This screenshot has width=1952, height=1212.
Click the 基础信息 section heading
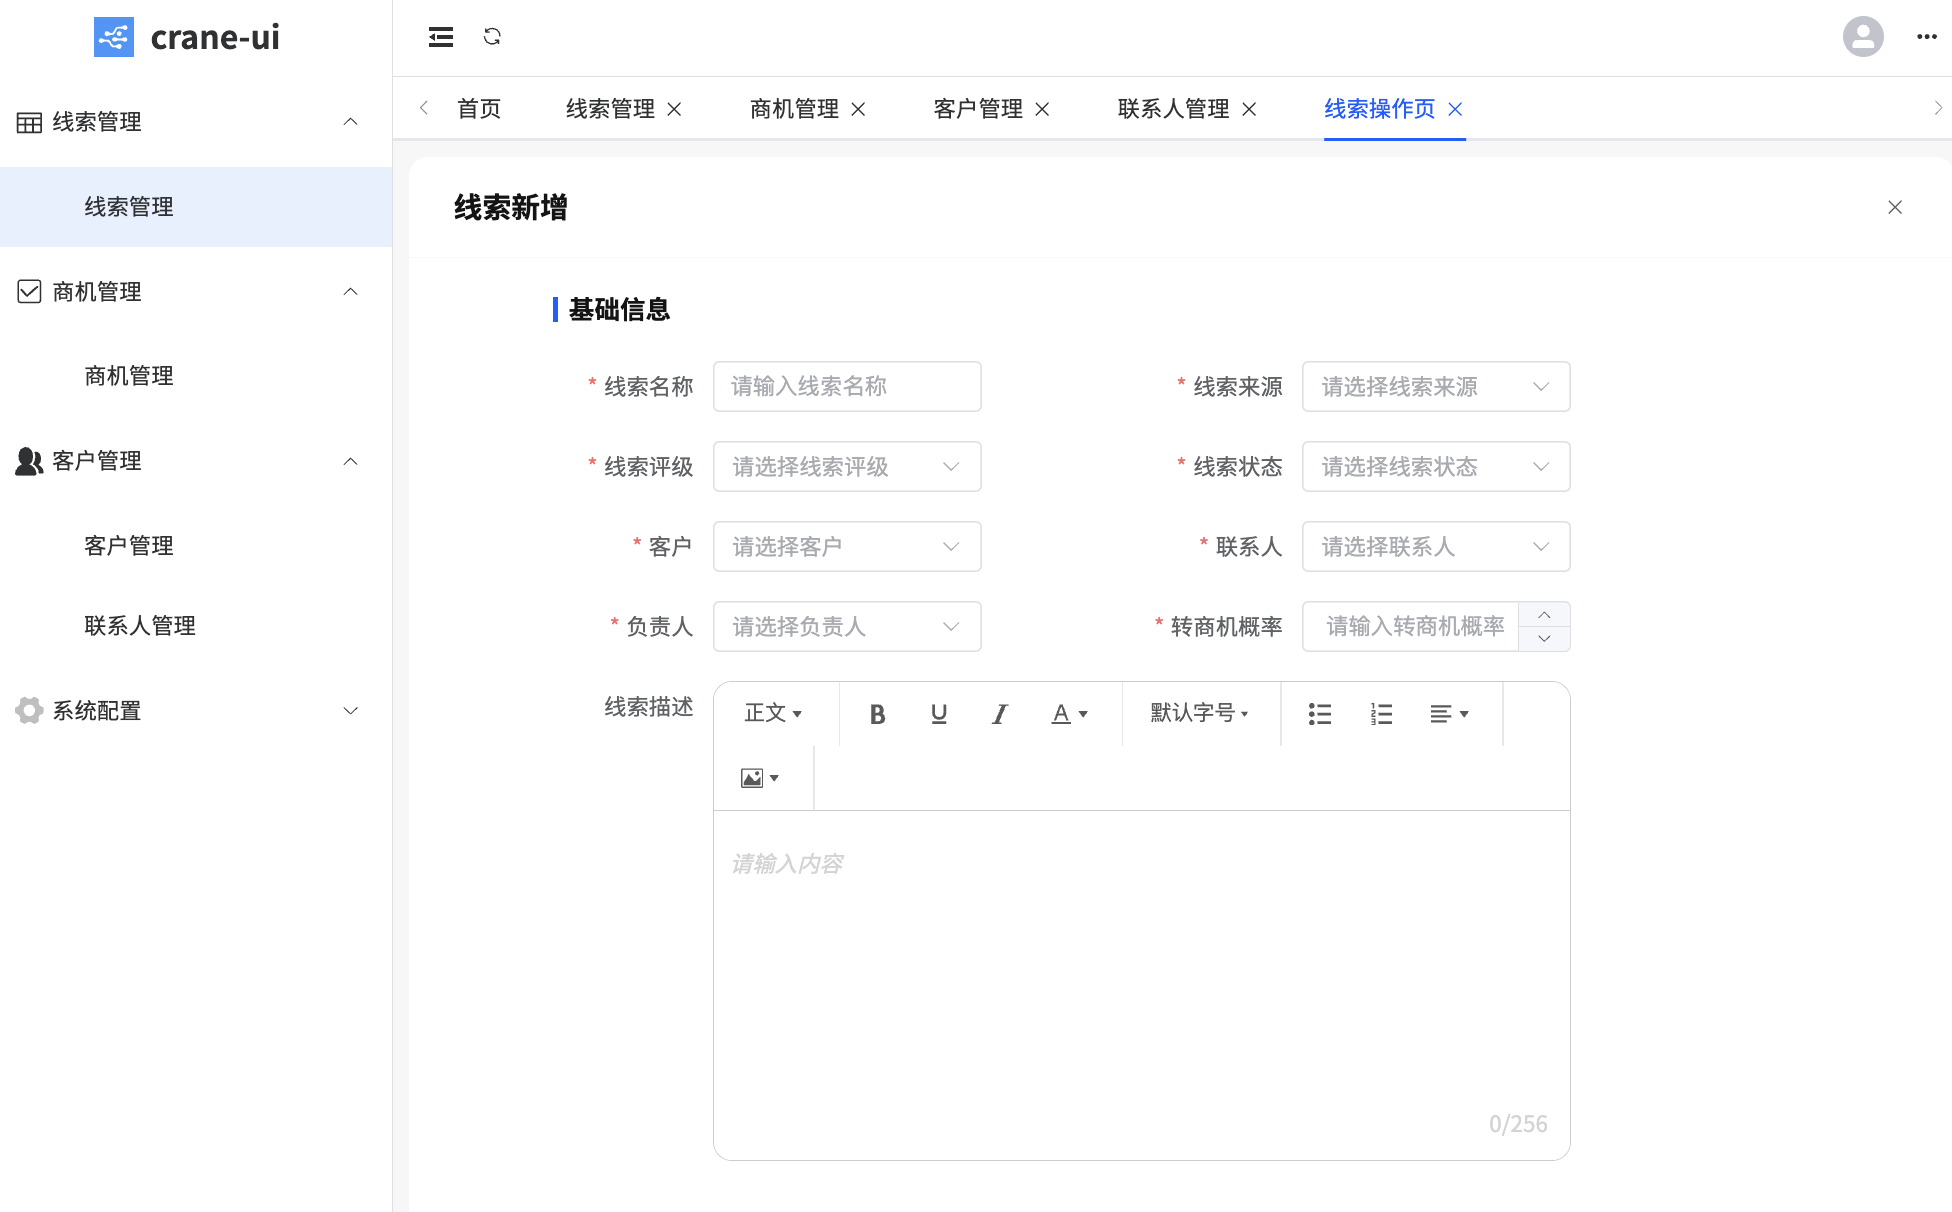click(619, 310)
